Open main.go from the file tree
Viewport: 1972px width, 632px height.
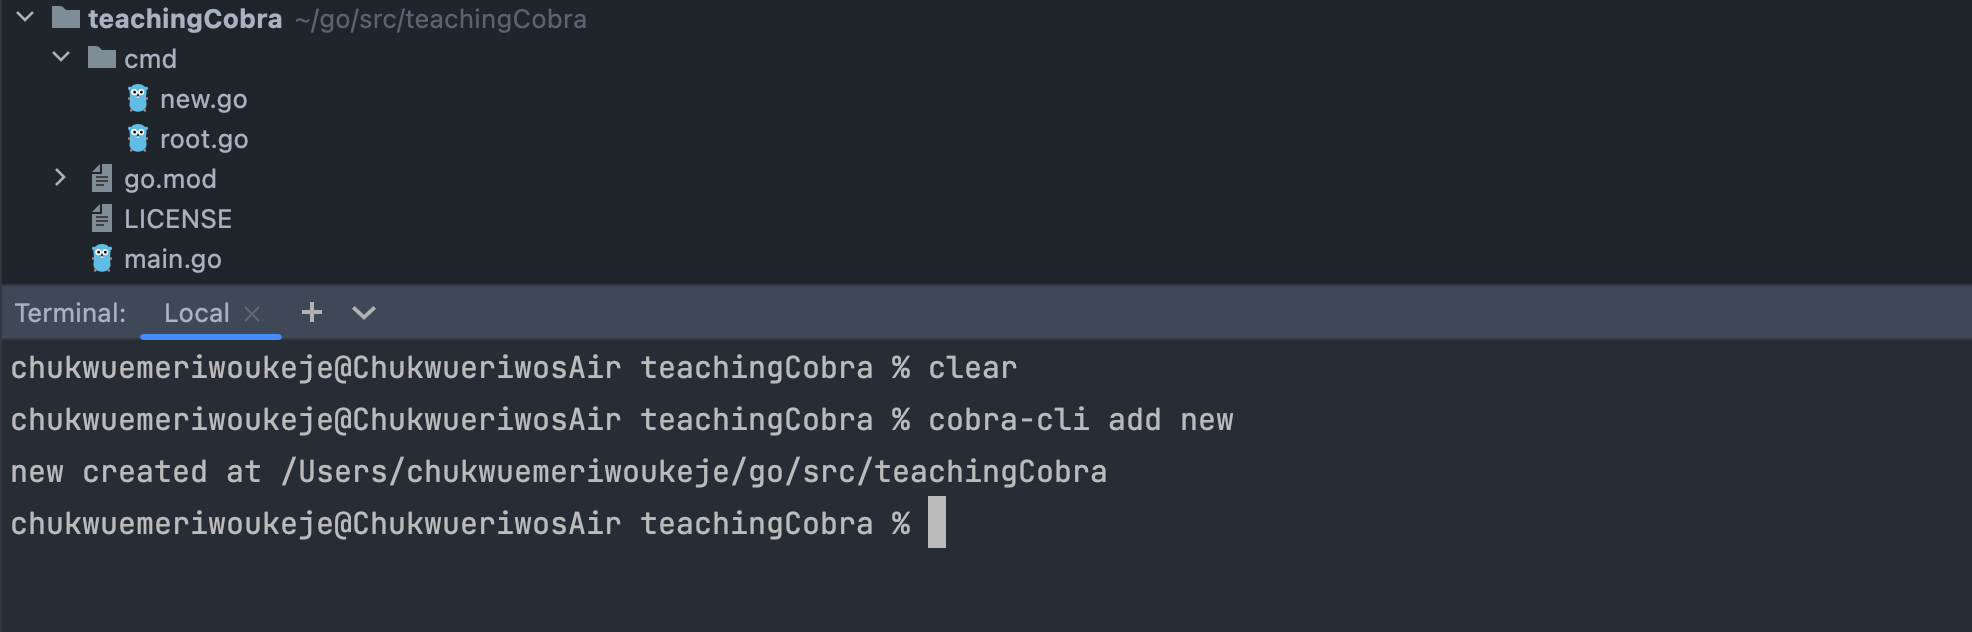click(173, 259)
